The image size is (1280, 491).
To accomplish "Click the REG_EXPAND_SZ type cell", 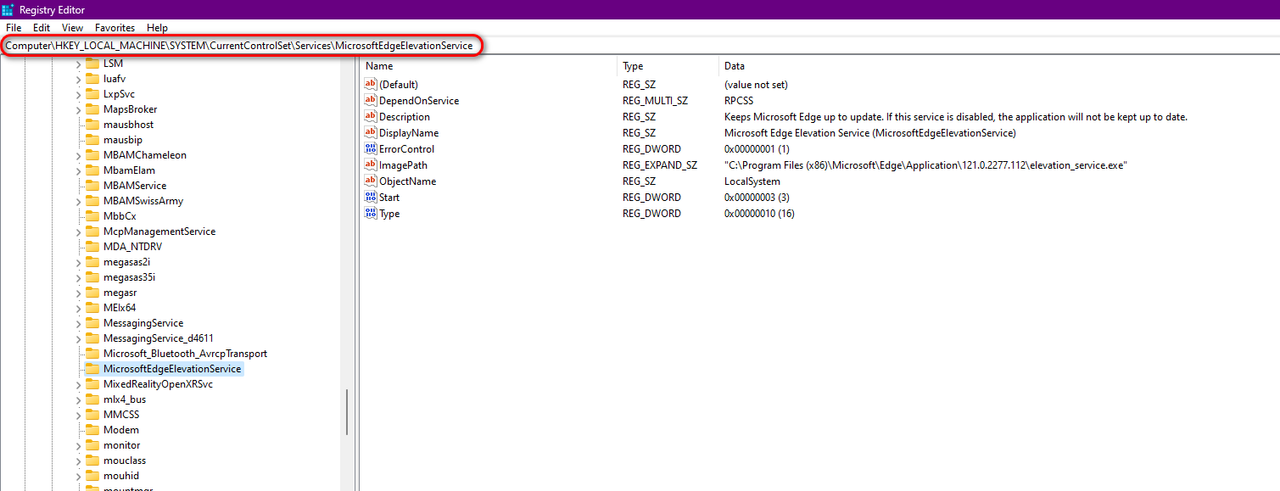I will [x=660, y=165].
